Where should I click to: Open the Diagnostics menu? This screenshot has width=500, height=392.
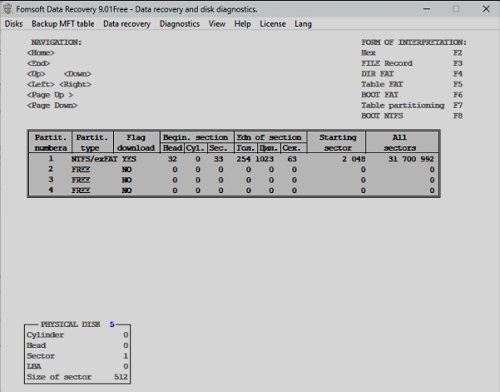click(x=179, y=24)
